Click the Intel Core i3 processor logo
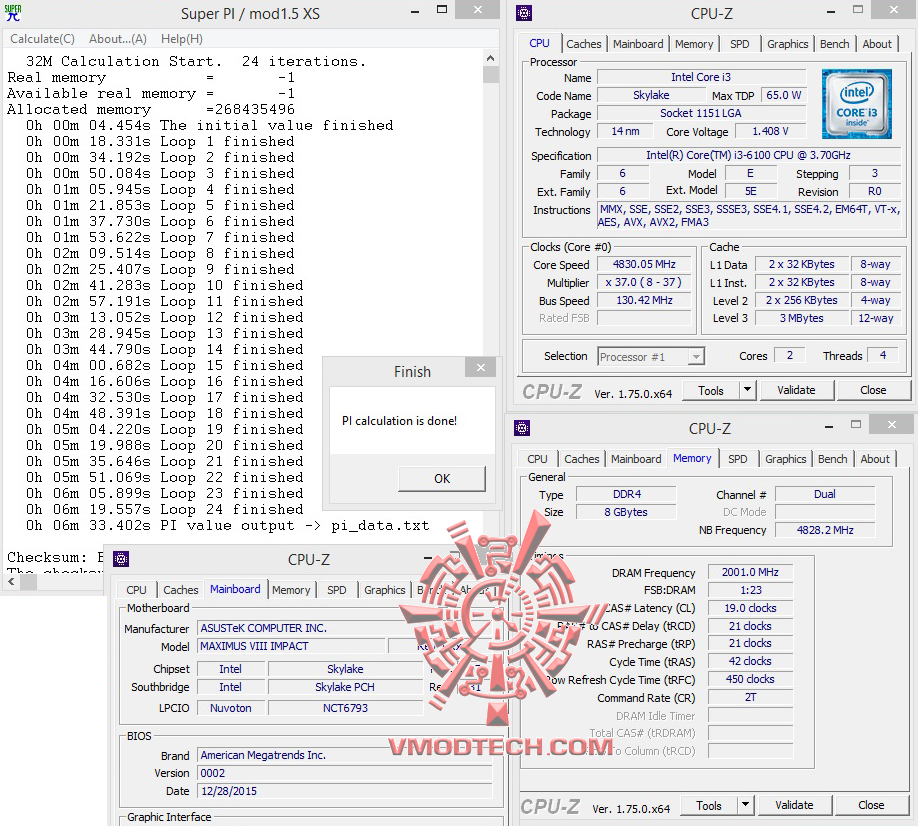Image resolution: width=918 pixels, height=826 pixels. point(856,104)
